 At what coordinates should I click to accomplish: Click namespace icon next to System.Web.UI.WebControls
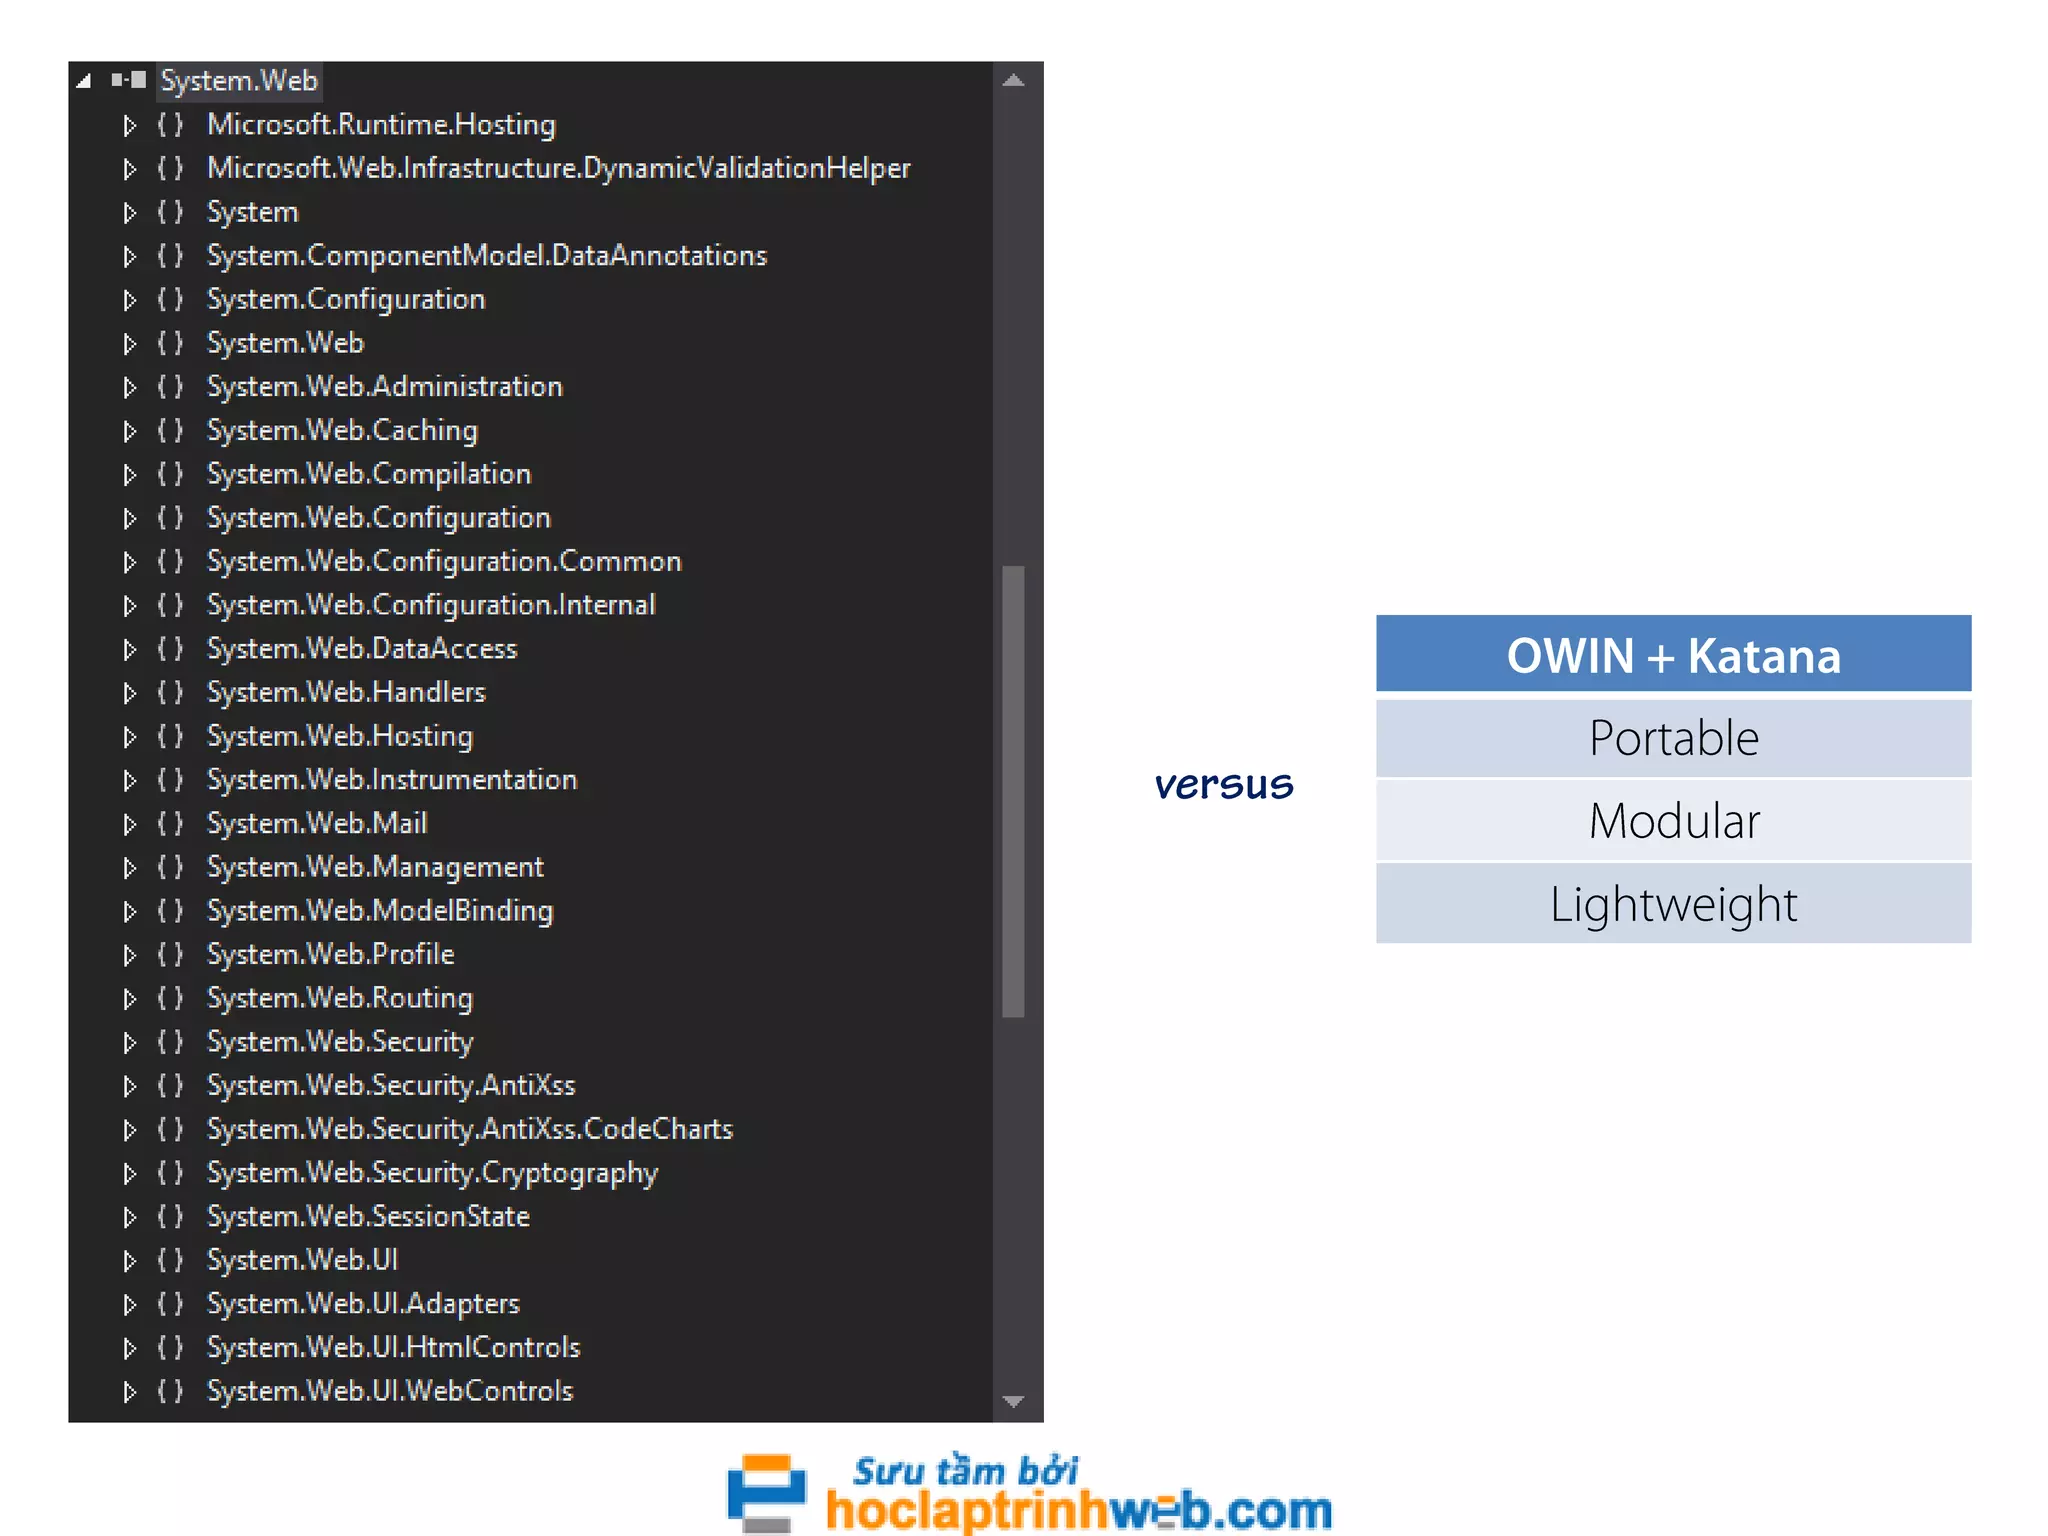[x=170, y=1391]
